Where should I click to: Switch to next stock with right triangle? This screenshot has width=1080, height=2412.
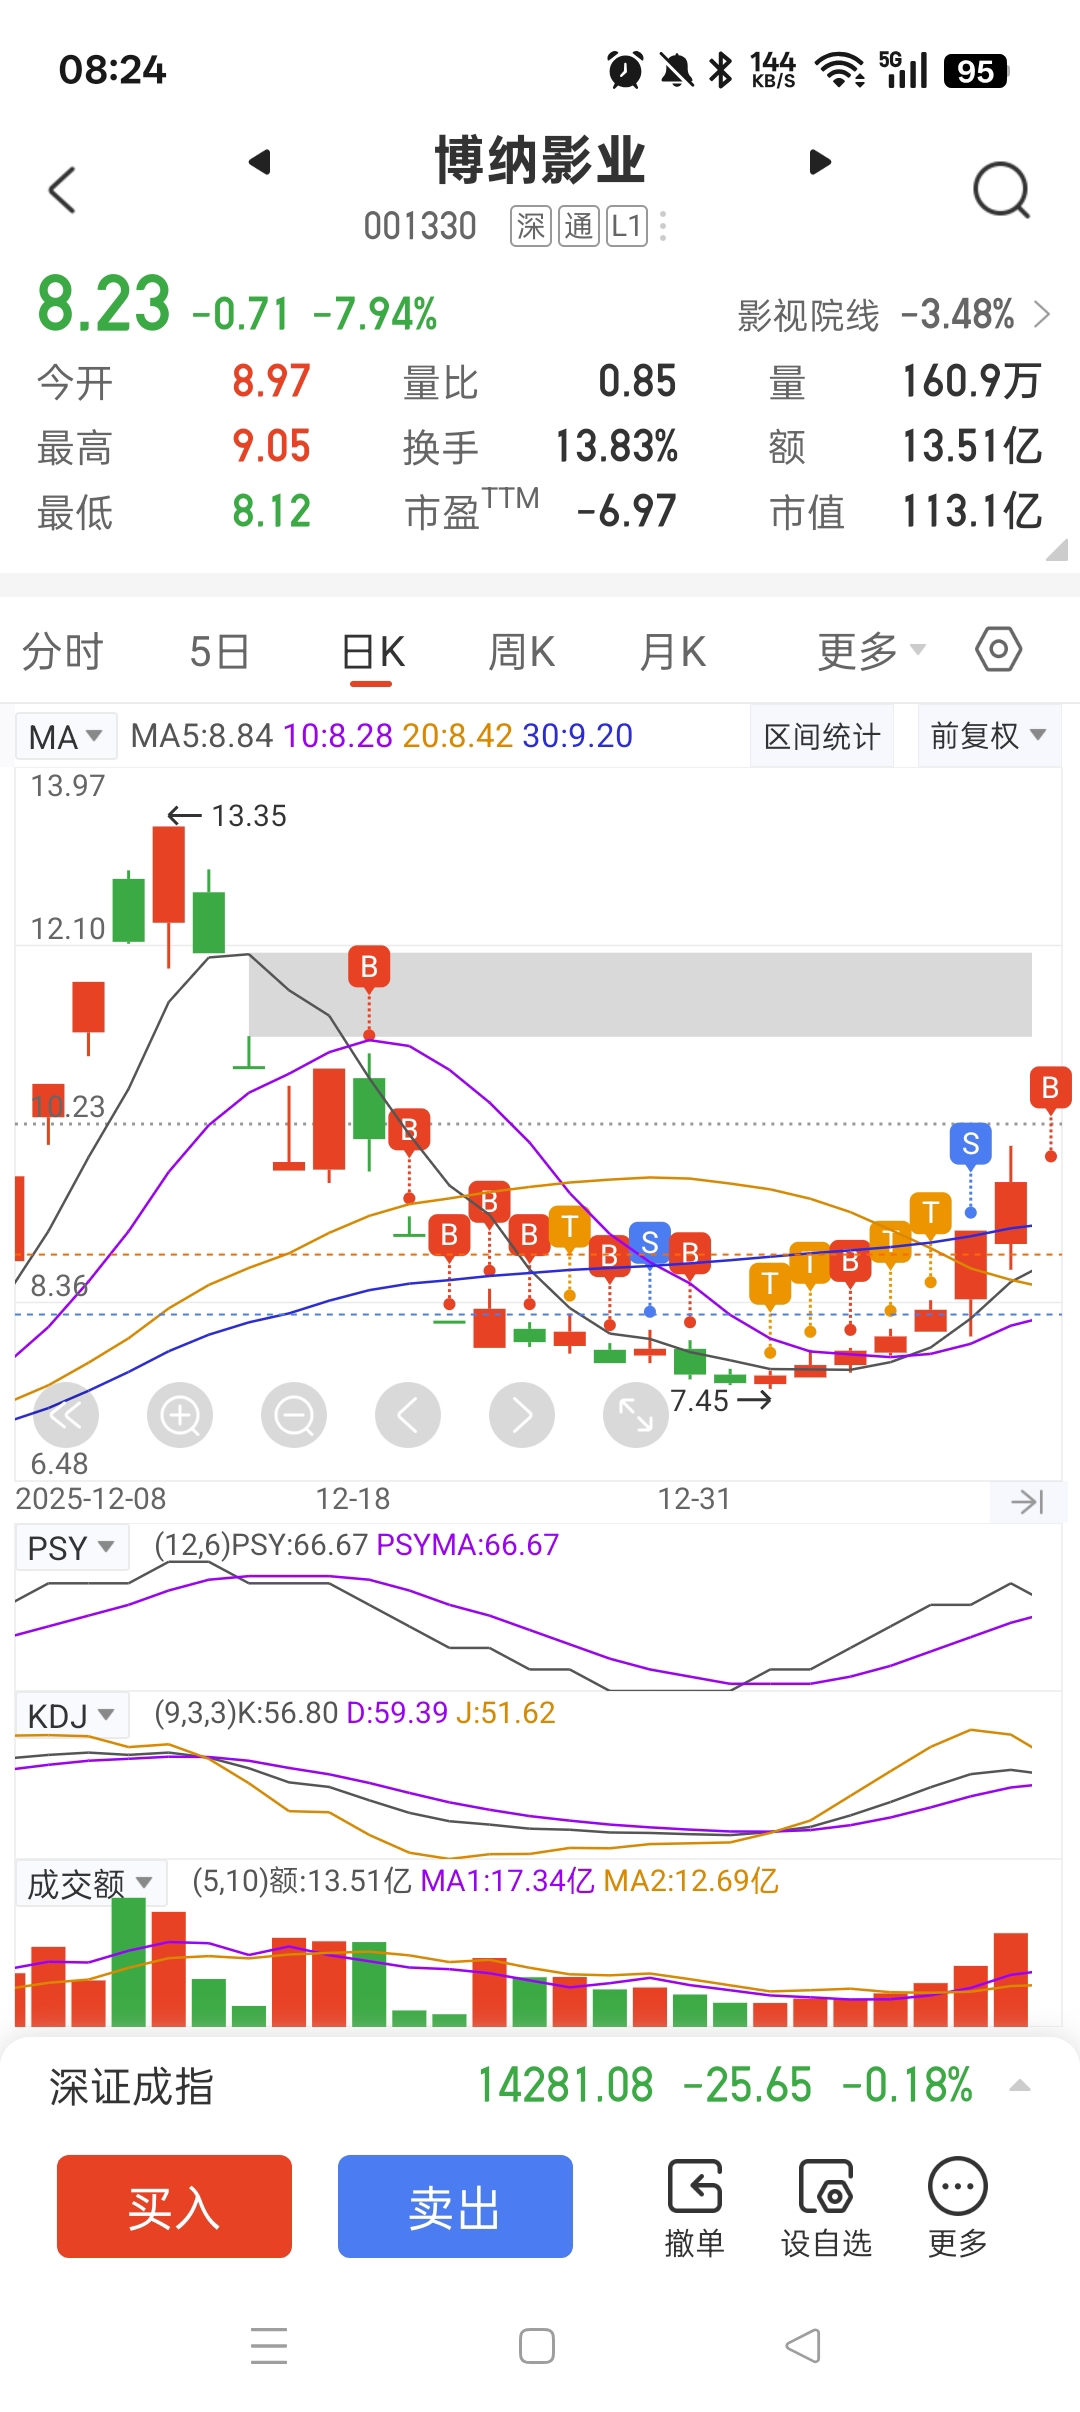coord(820,162)
